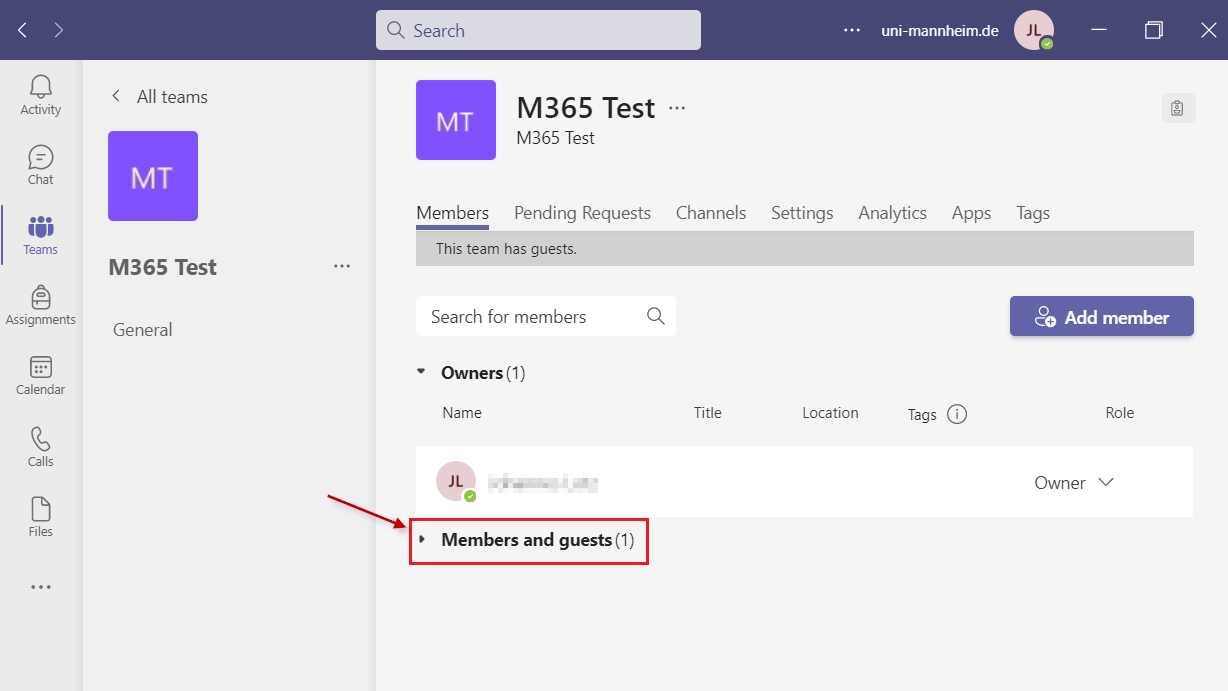Click the 'This team has guests.' banner text
Viewport: 1228px width, 691px height.
pyautogui.click(x=506, y=249)
